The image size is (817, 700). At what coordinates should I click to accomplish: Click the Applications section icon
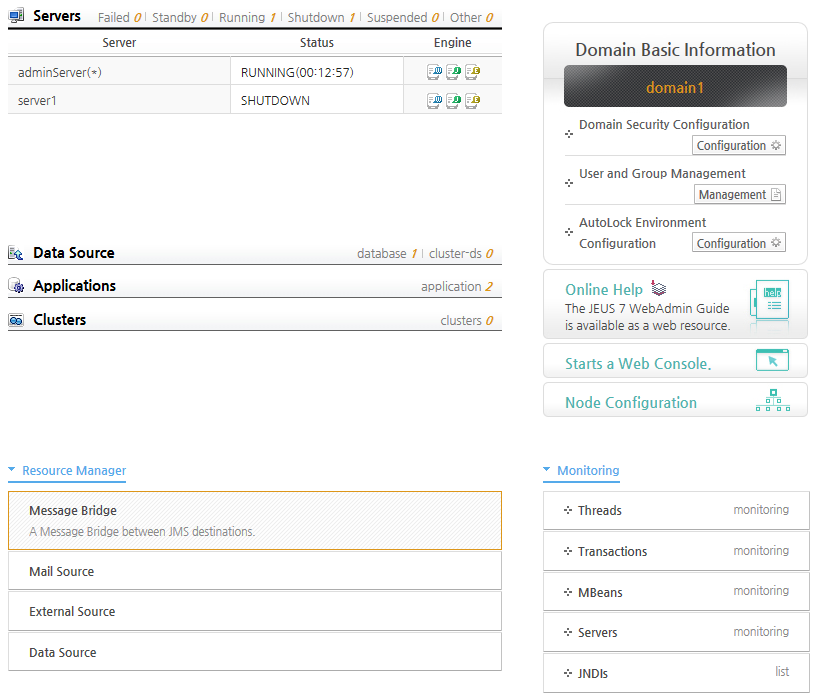pos(16,286)
